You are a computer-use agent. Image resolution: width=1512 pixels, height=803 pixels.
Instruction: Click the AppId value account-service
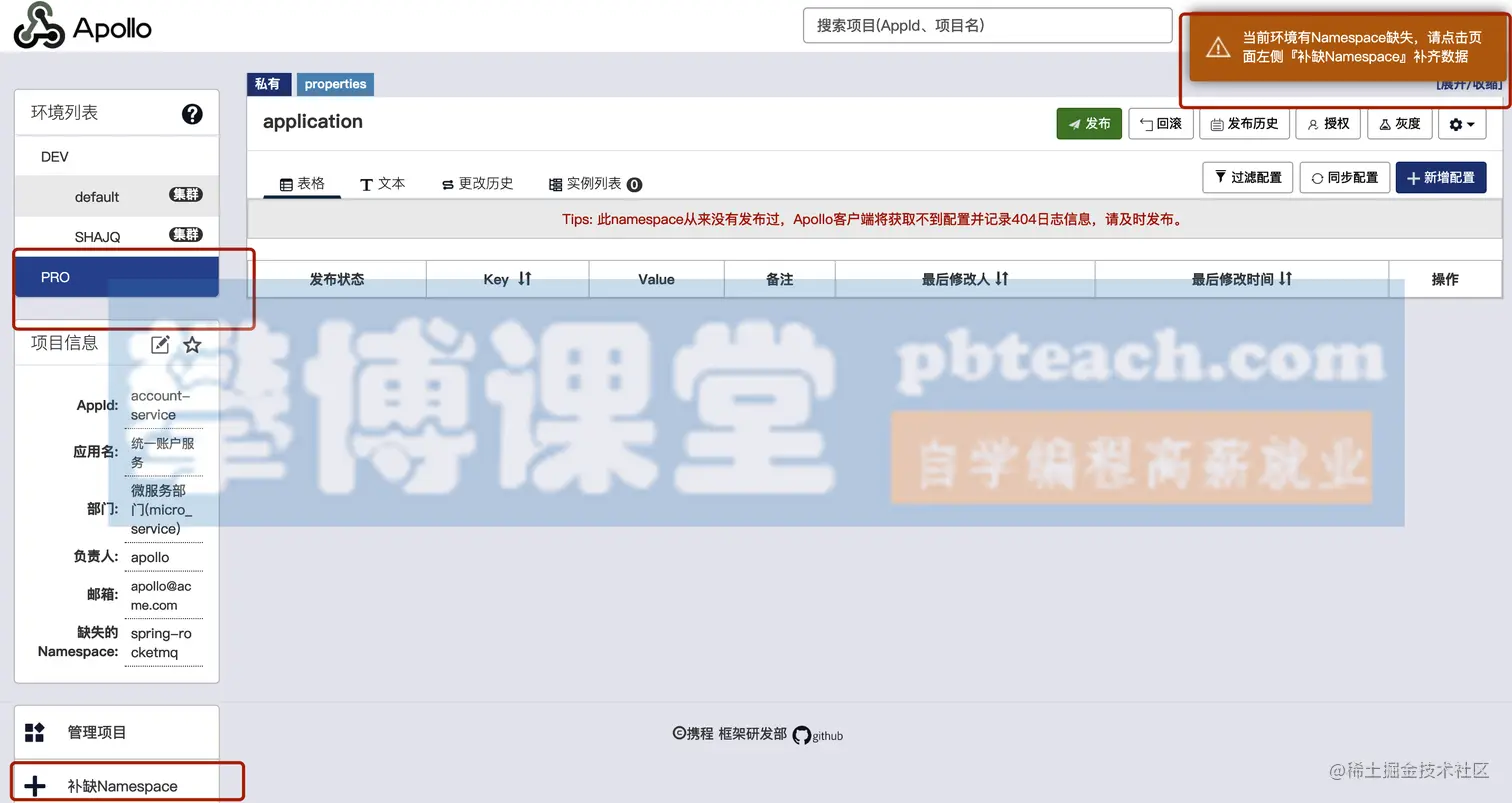point(160,405)
